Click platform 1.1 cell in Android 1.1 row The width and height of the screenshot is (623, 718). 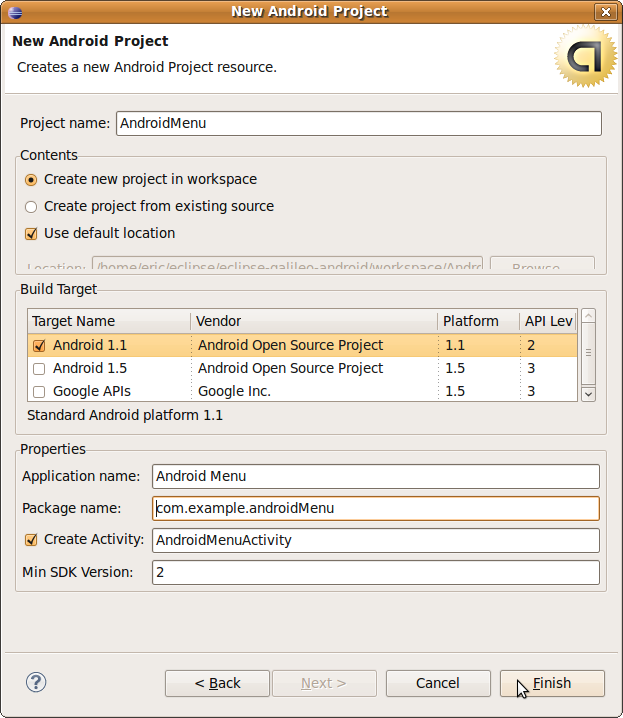coord(479,345)
